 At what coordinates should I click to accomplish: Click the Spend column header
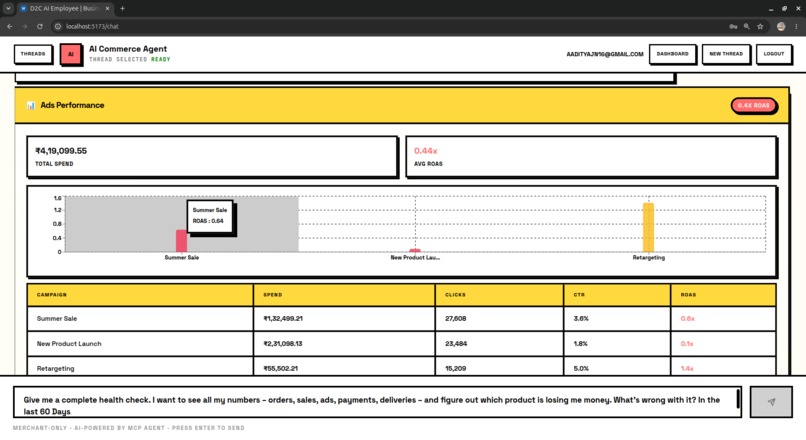344,295
